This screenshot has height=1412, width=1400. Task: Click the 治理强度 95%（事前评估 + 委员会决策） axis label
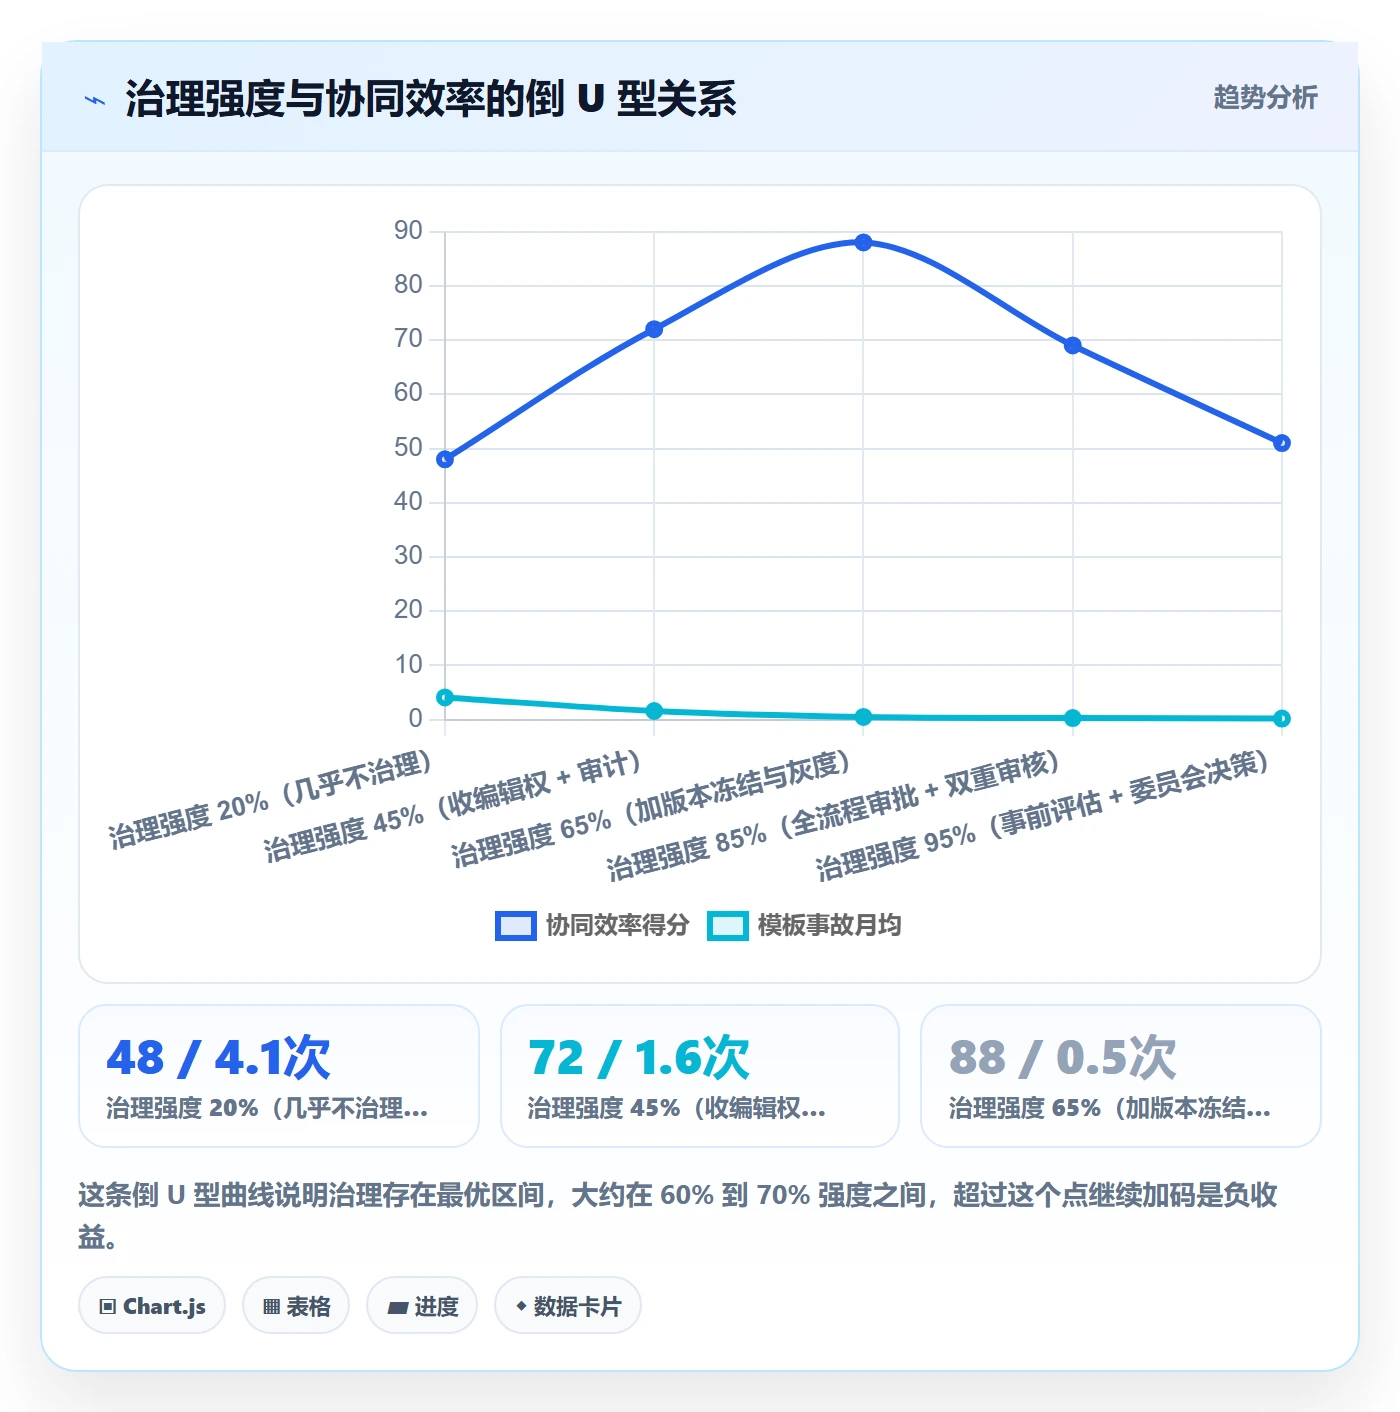pos(1042,815)
